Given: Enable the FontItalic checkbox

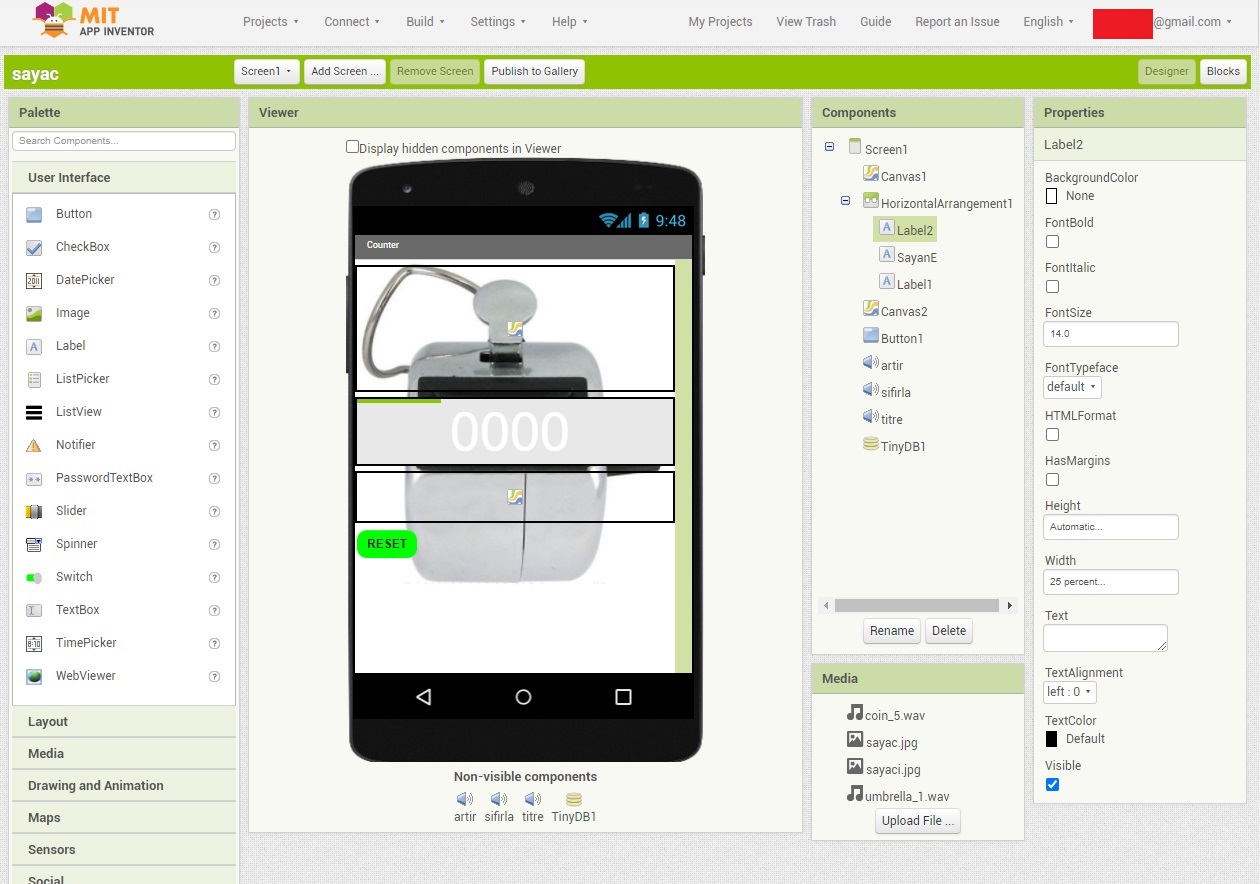Looking at the screenshot, I should [x=1052, y=286].
